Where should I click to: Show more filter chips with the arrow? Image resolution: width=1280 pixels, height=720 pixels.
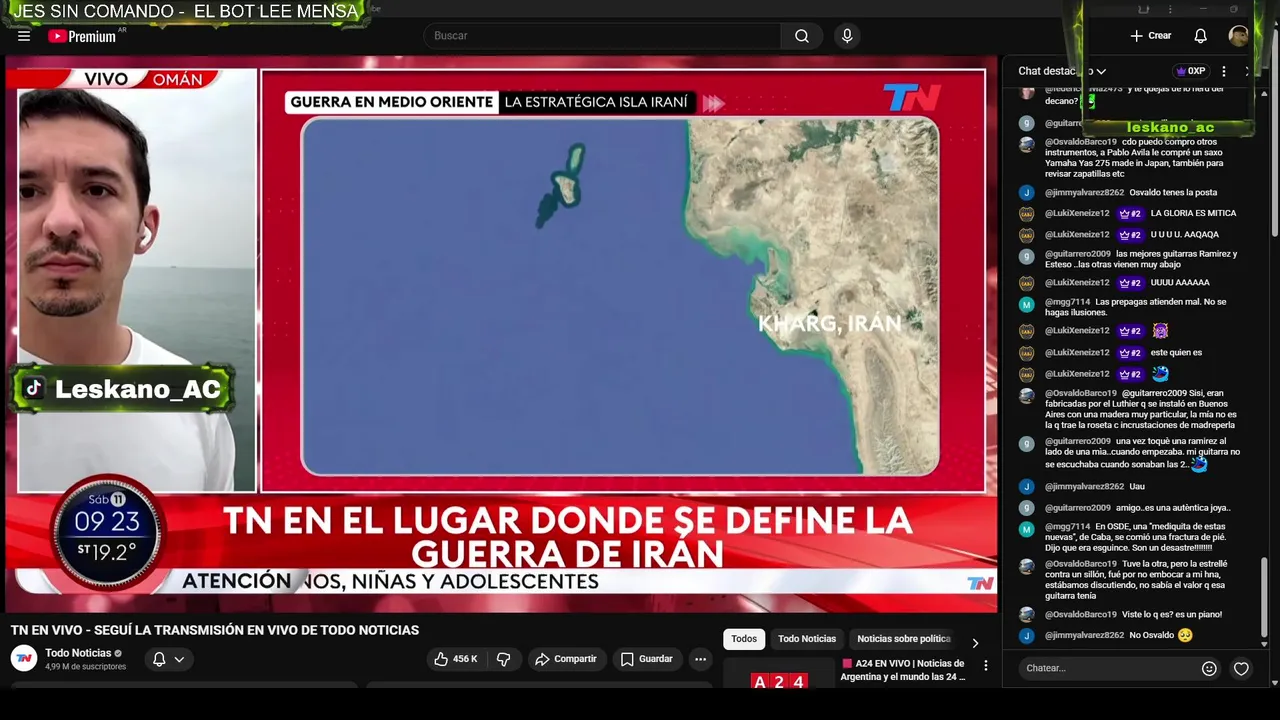coord(975,642)
